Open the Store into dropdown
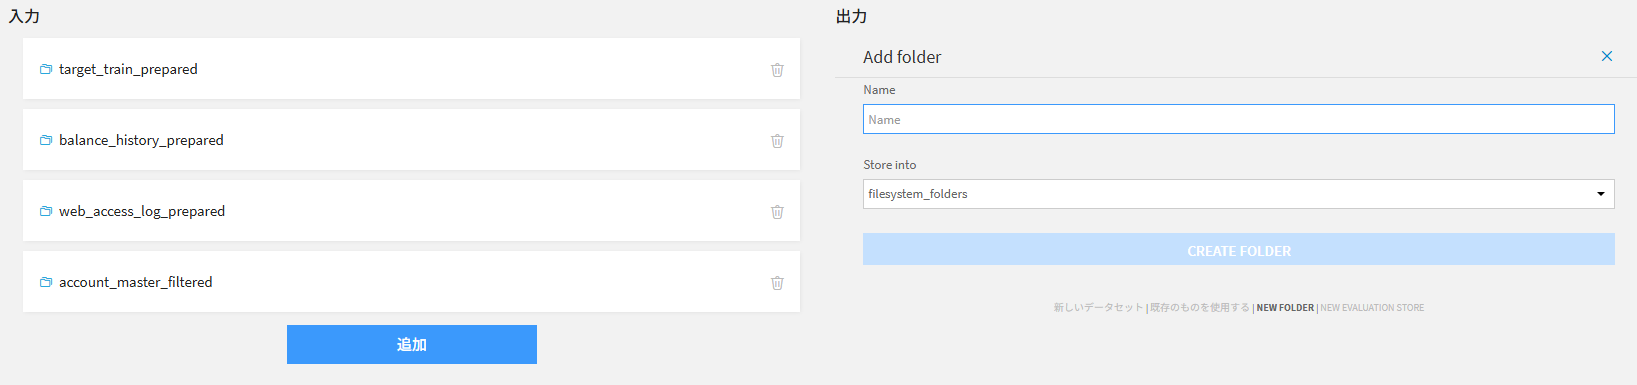Screen dimensions: 1637x385 pos(1238,194)
